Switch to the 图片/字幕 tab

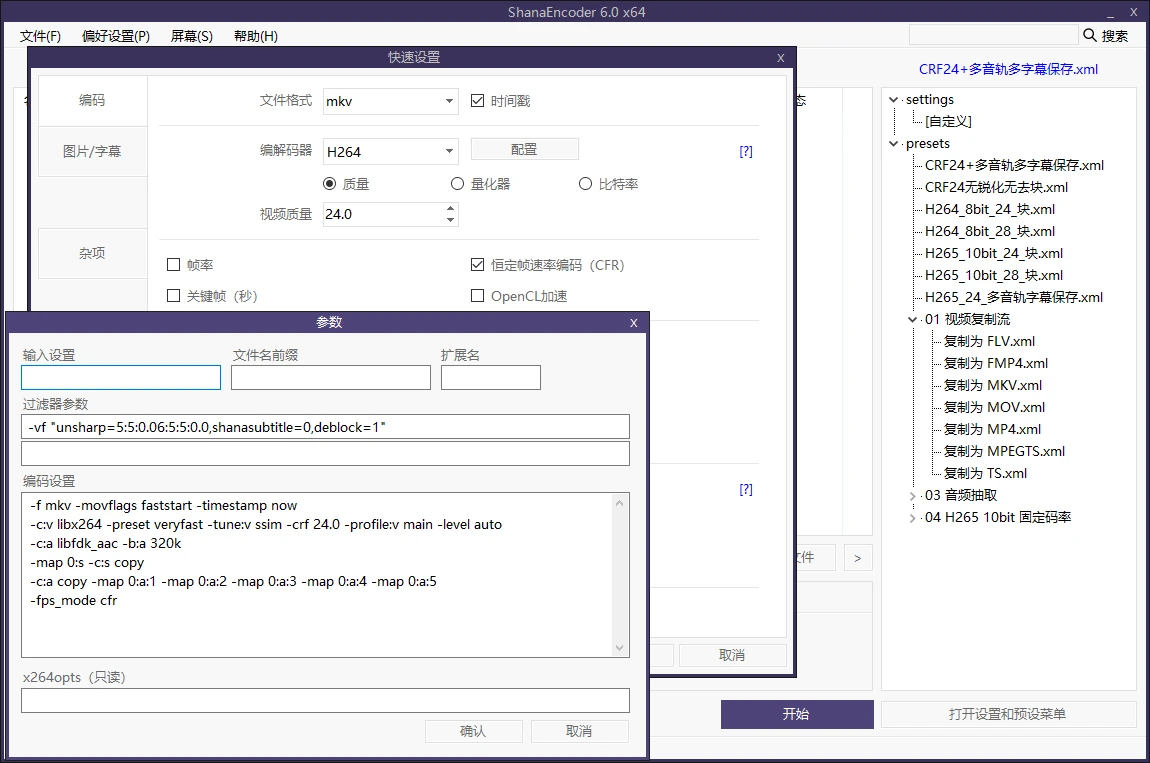92,151
